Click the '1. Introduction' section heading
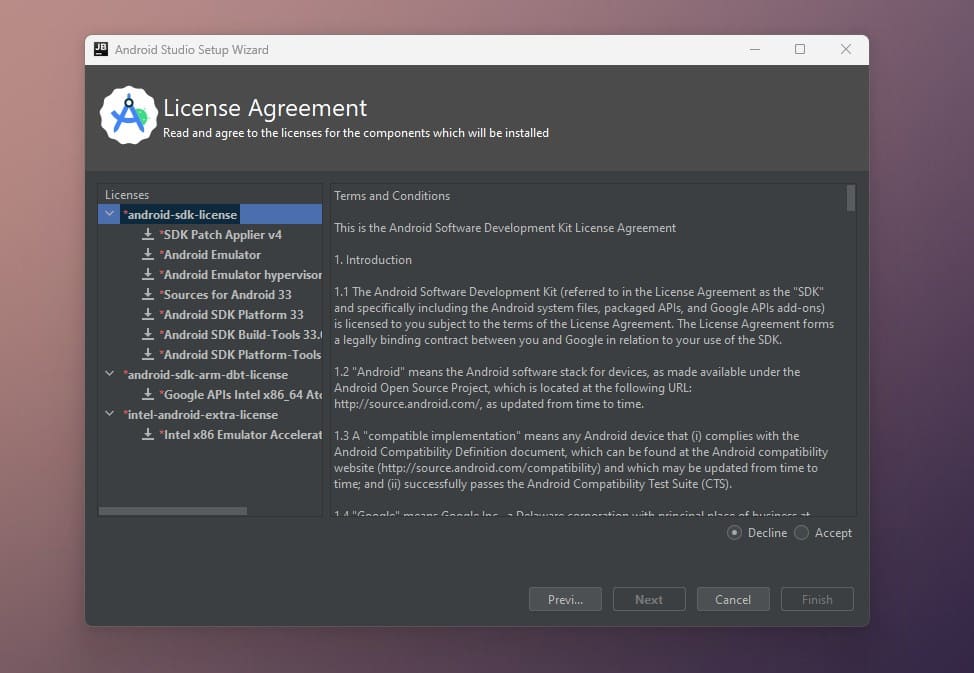Screen dimensions: 974x673 (373, 260)
